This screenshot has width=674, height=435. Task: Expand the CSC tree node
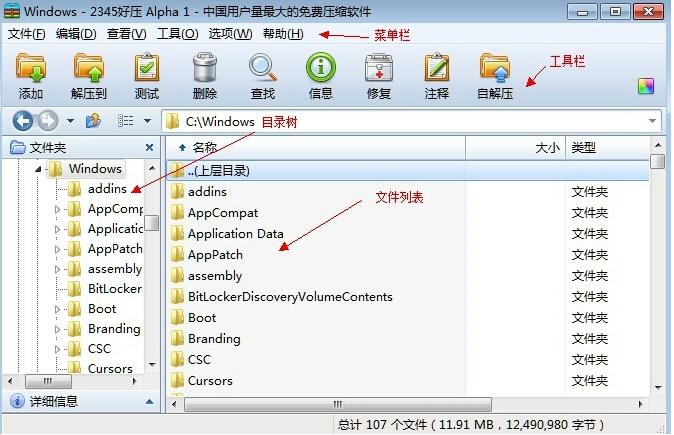[57, 349]
